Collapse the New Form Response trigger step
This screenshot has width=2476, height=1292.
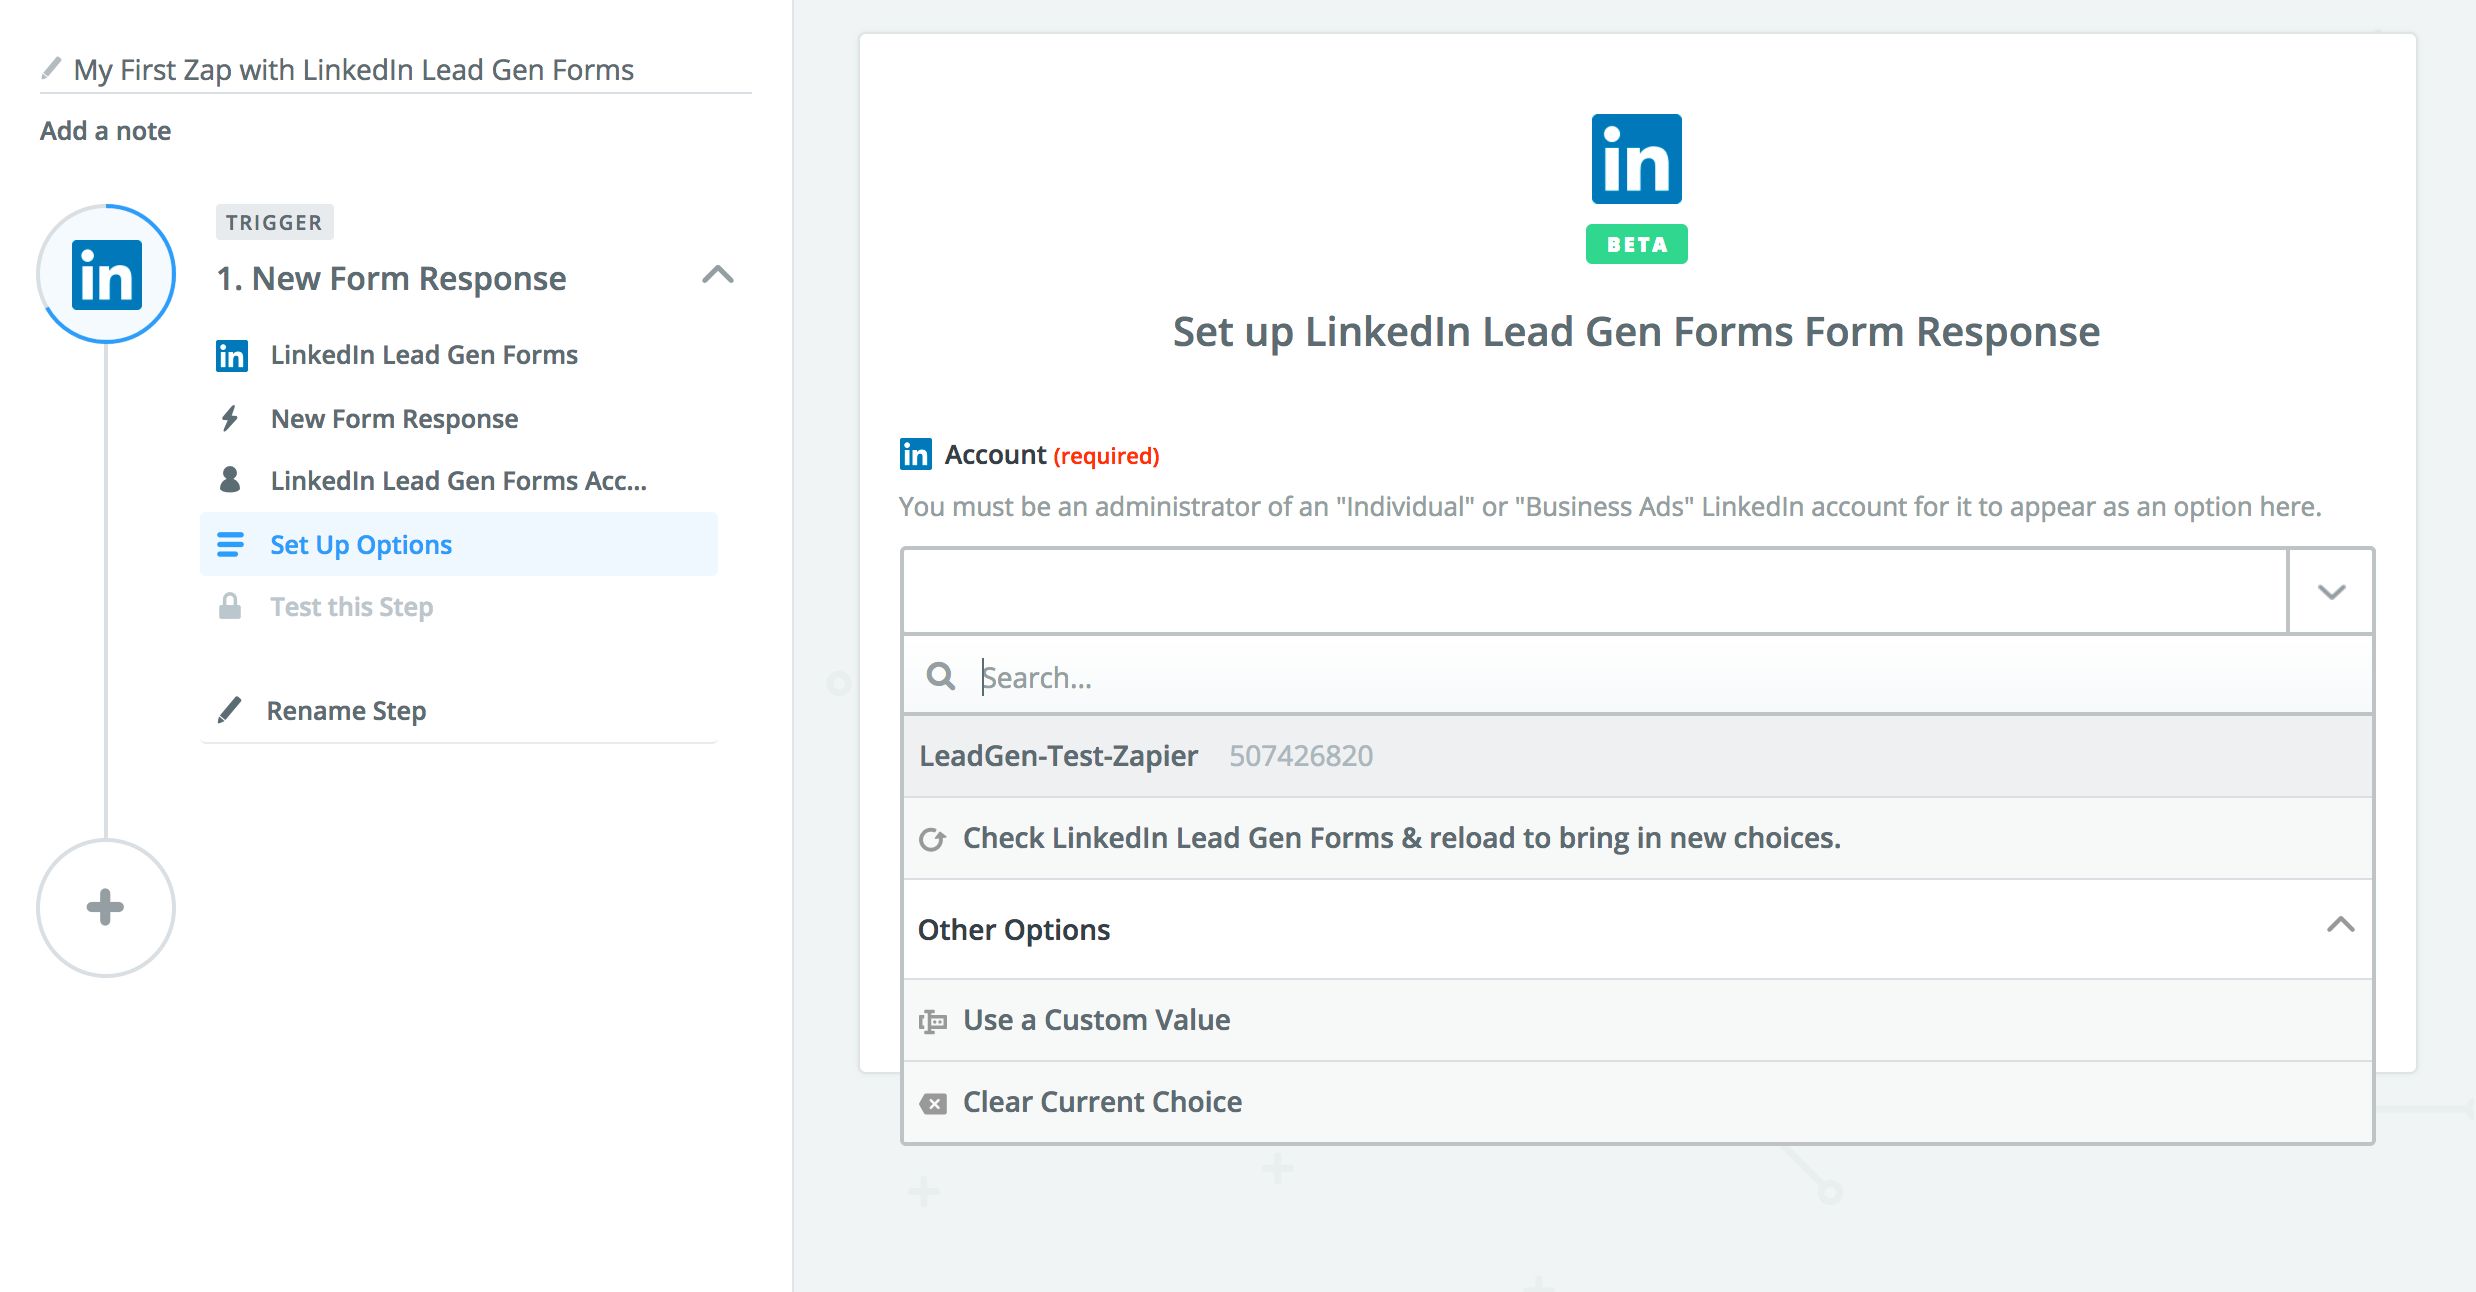pos(718,275)
